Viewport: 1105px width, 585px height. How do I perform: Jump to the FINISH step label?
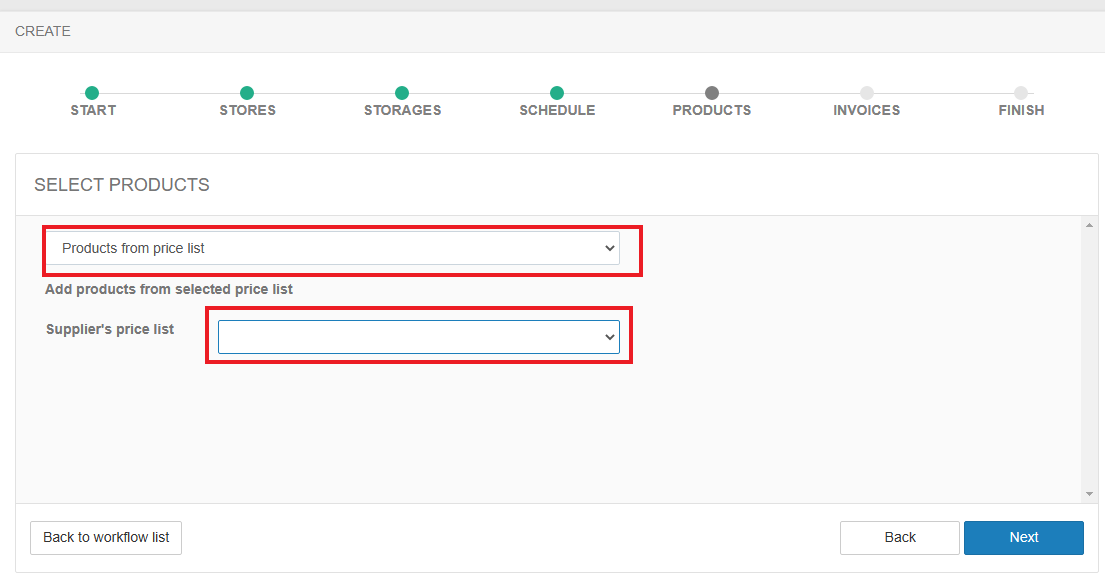point(1021,111)
